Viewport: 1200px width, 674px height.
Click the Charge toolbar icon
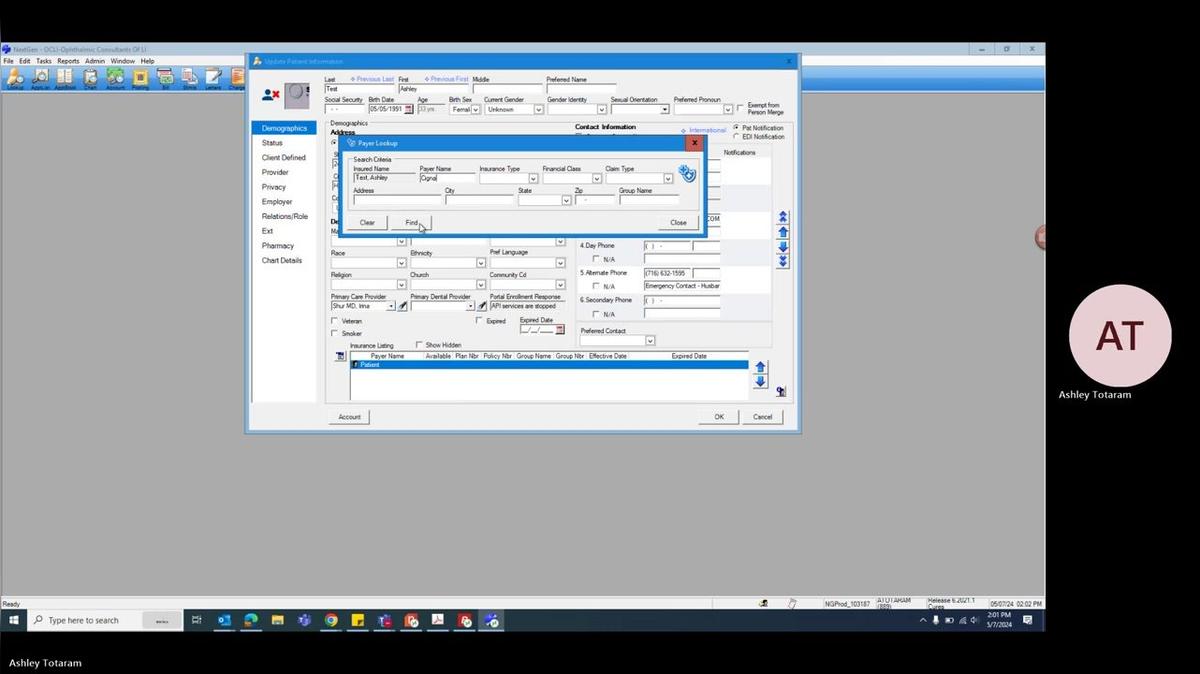point(236,77)
